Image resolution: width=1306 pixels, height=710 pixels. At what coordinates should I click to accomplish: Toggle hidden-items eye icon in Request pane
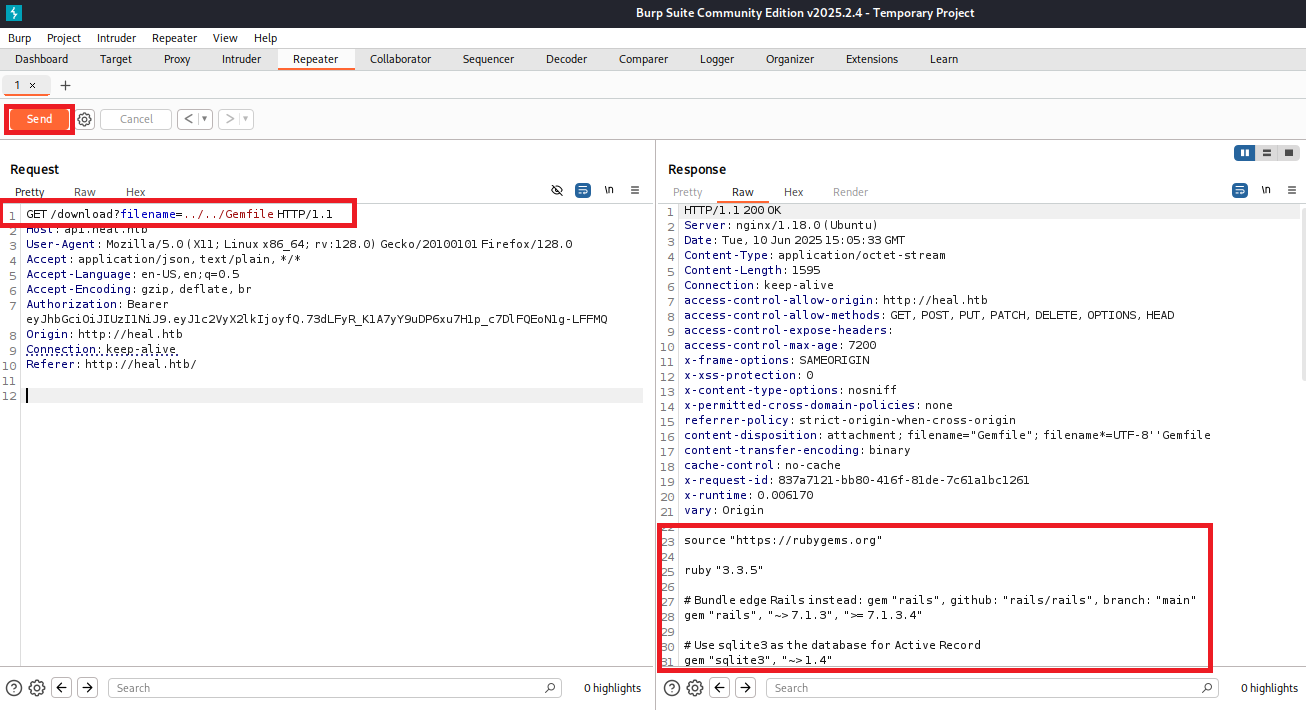558,190
